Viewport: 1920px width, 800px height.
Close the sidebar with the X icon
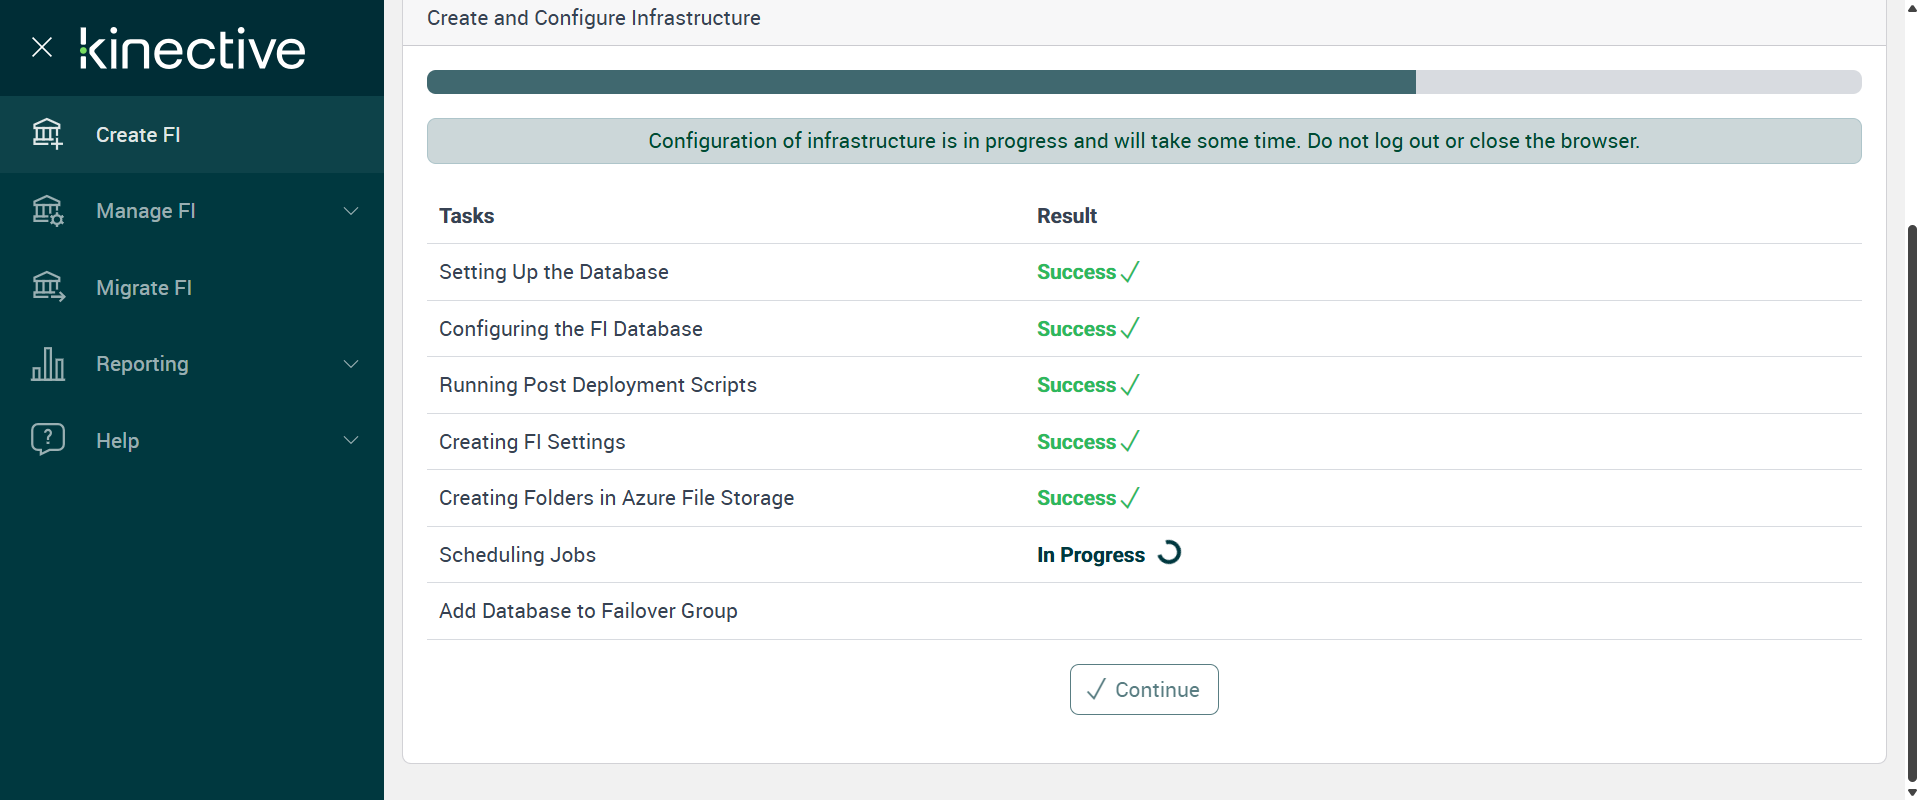42,47
